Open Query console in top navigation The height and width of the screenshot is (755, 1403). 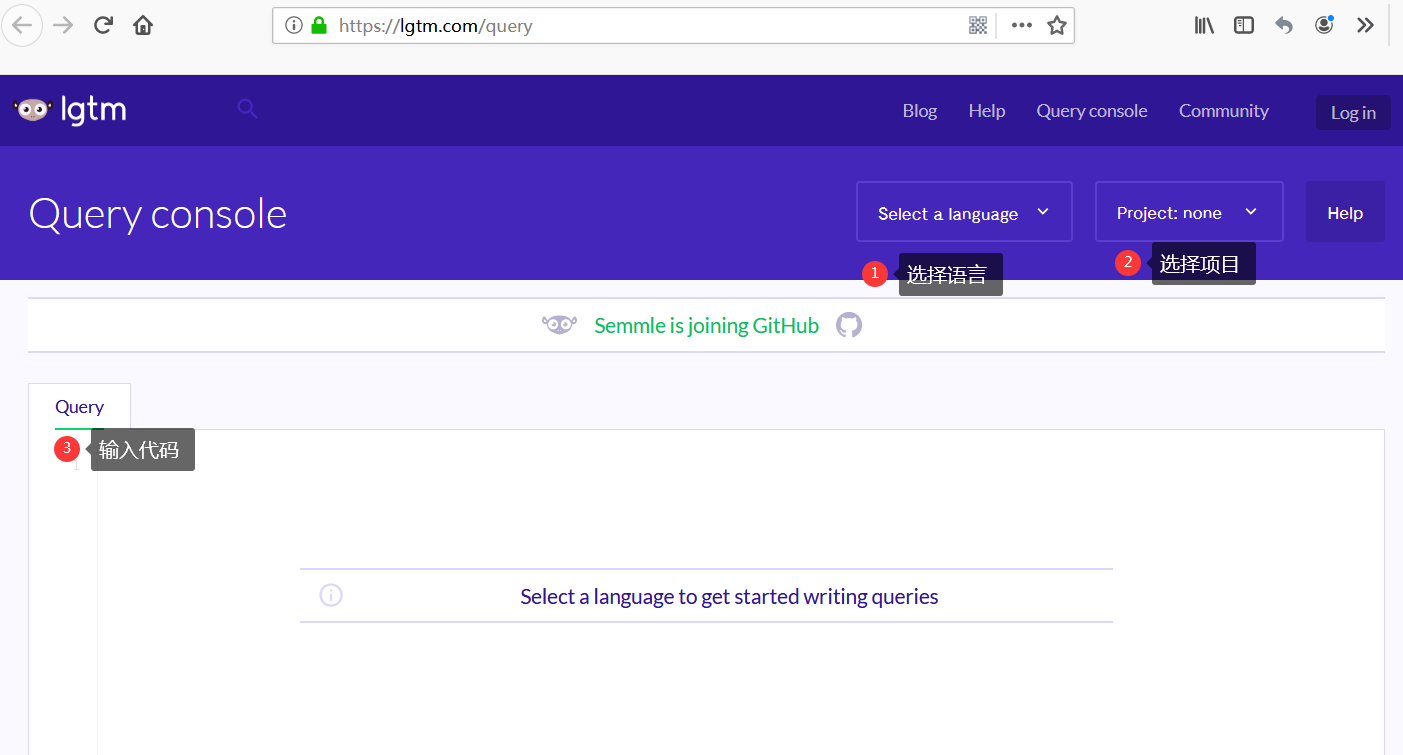pyautogui.click(x=1092, y=111)
